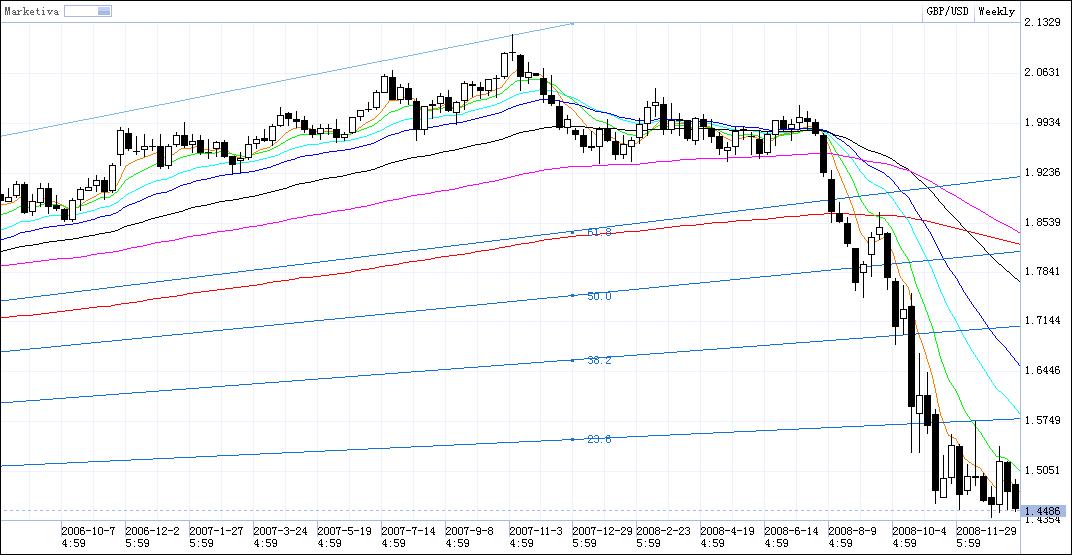This screenshot has width=1072, height=555.
Task: Click the 2008-4-19 date label
Action: [x=728, y=530]
